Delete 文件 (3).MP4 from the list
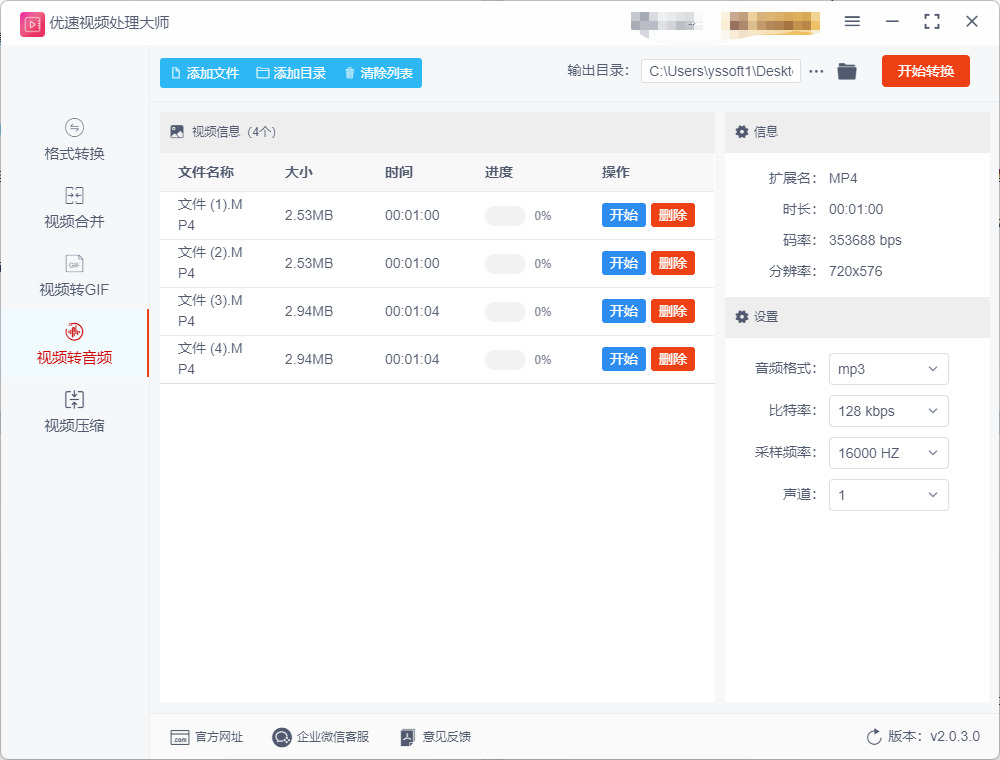 click(x=673, y=311)
